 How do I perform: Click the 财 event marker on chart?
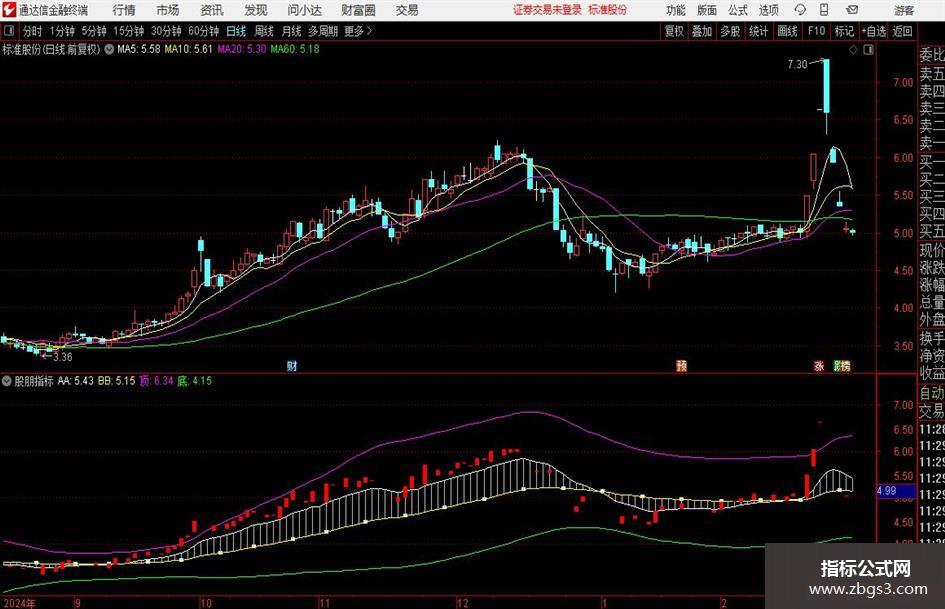292,365
